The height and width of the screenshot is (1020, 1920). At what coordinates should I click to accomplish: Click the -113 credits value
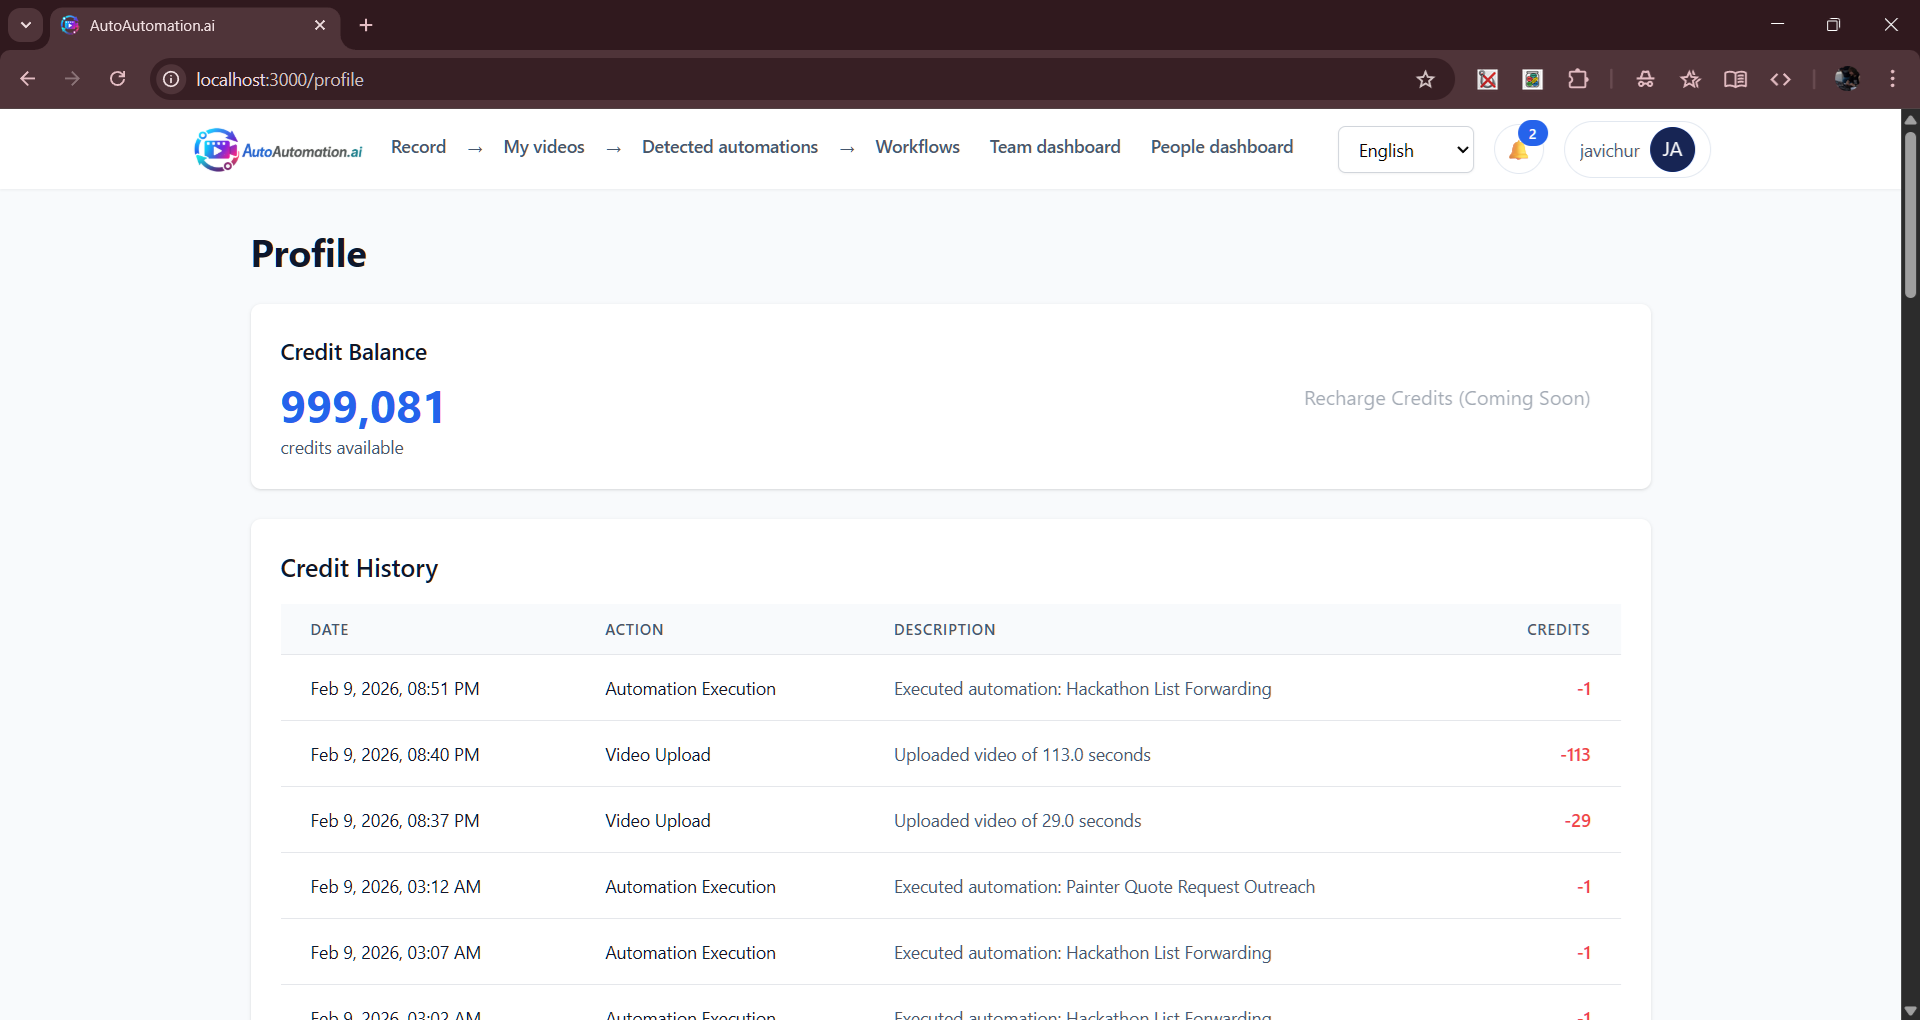(1575, 755)
